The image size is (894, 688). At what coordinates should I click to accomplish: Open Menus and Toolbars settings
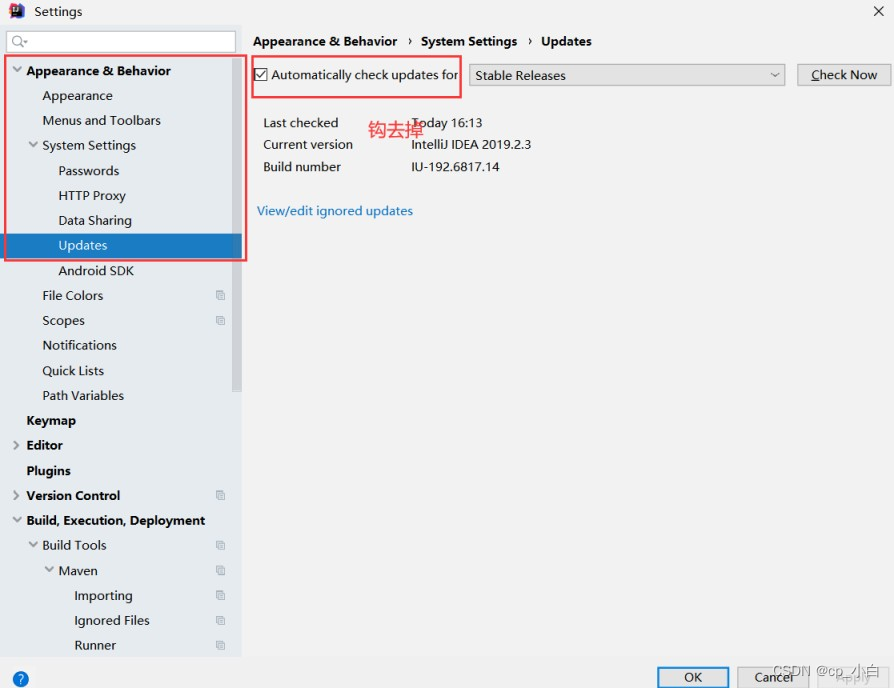(101, 121)
